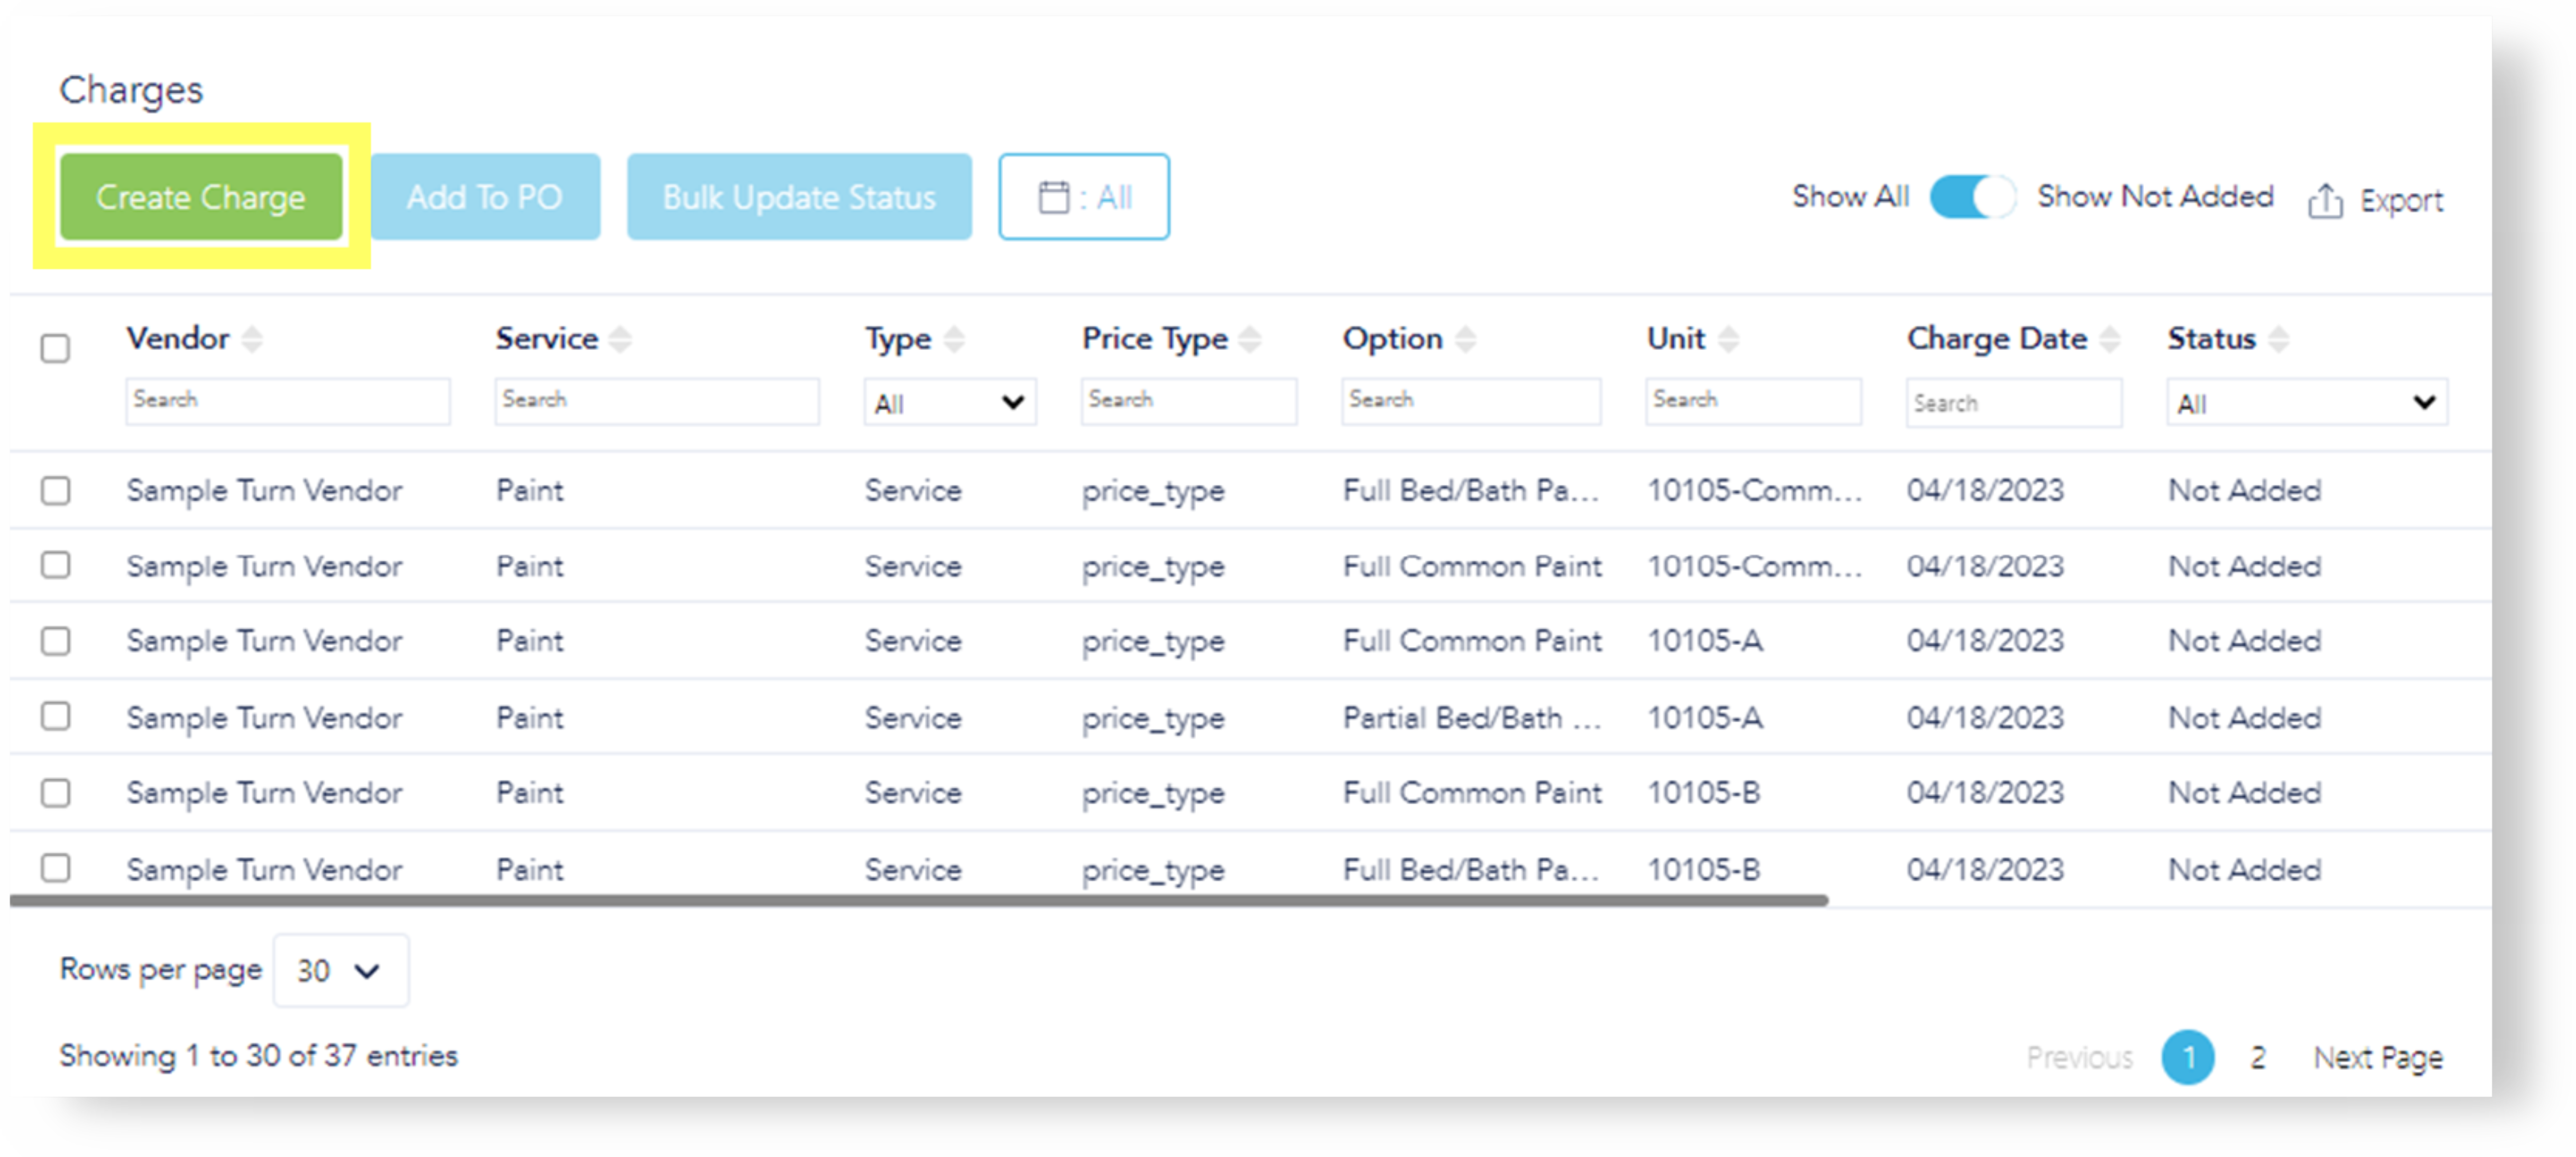Sort by Price Type column arrows
Viewport: 2576px width, 1157px height.
point(1250,339)
